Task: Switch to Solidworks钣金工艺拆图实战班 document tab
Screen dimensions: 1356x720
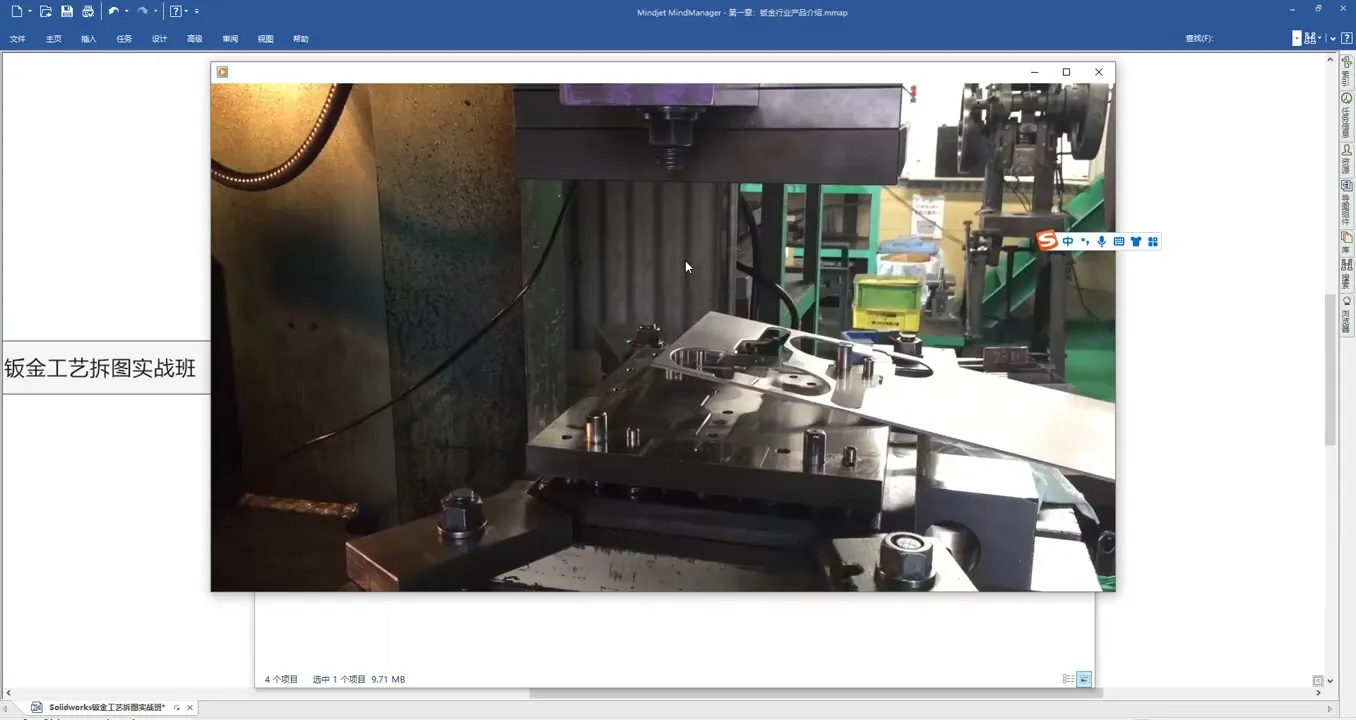Action: coord(106,707)
